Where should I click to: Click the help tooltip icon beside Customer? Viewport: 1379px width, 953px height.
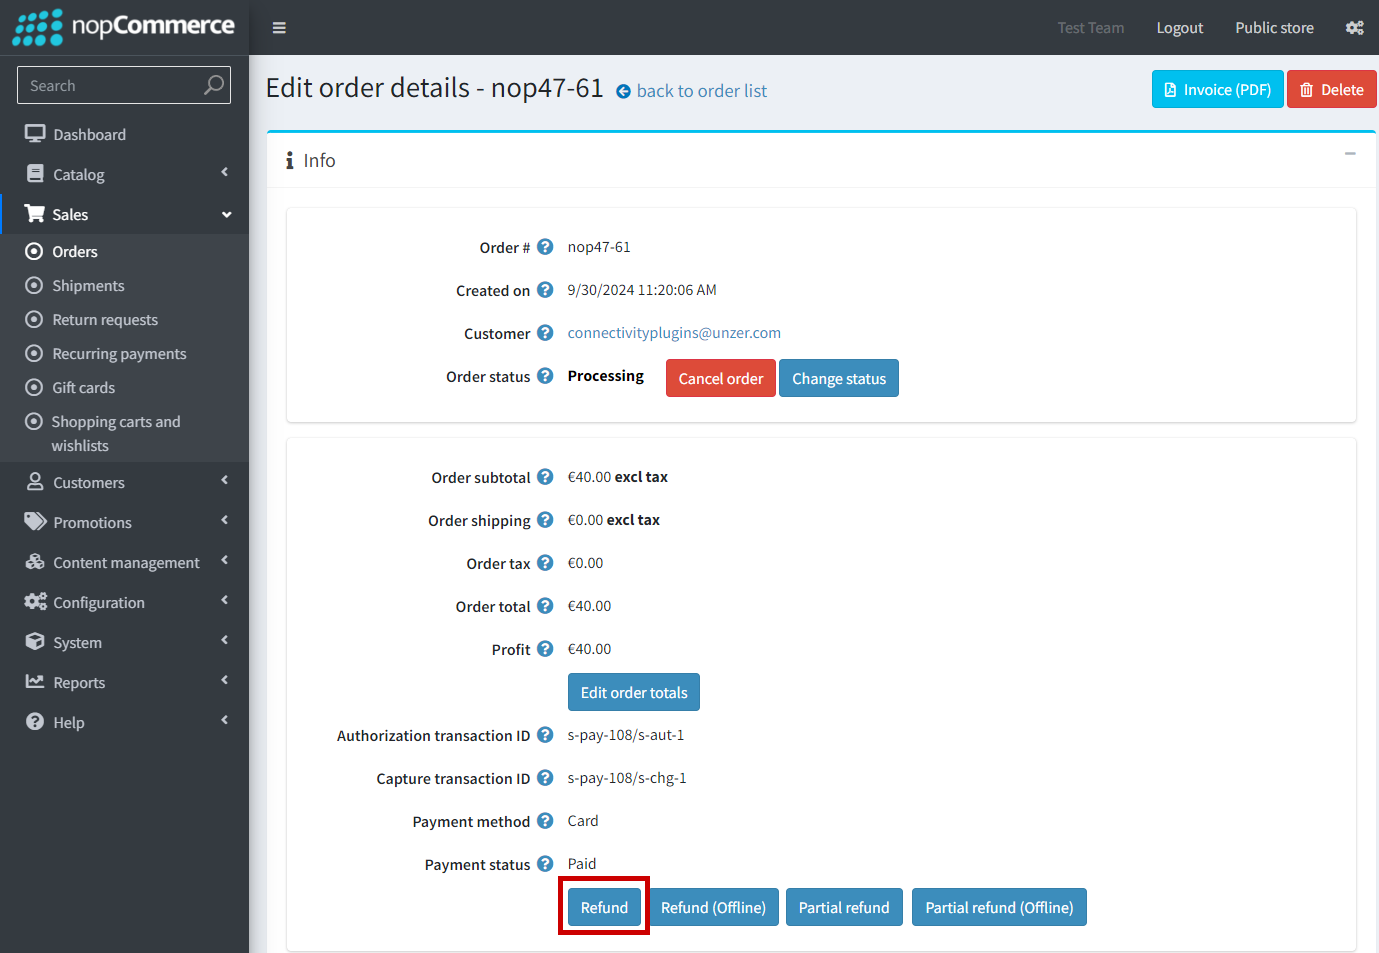coord(545,333)
